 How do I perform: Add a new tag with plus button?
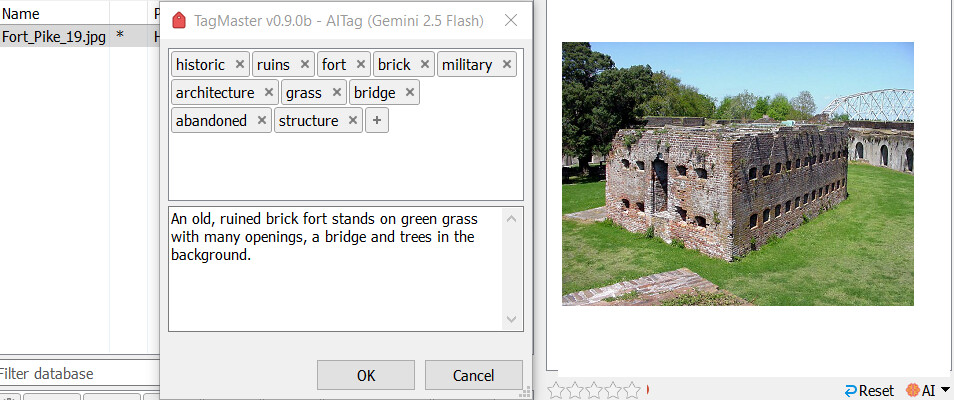pyautogui.click(x=376, y=121)
